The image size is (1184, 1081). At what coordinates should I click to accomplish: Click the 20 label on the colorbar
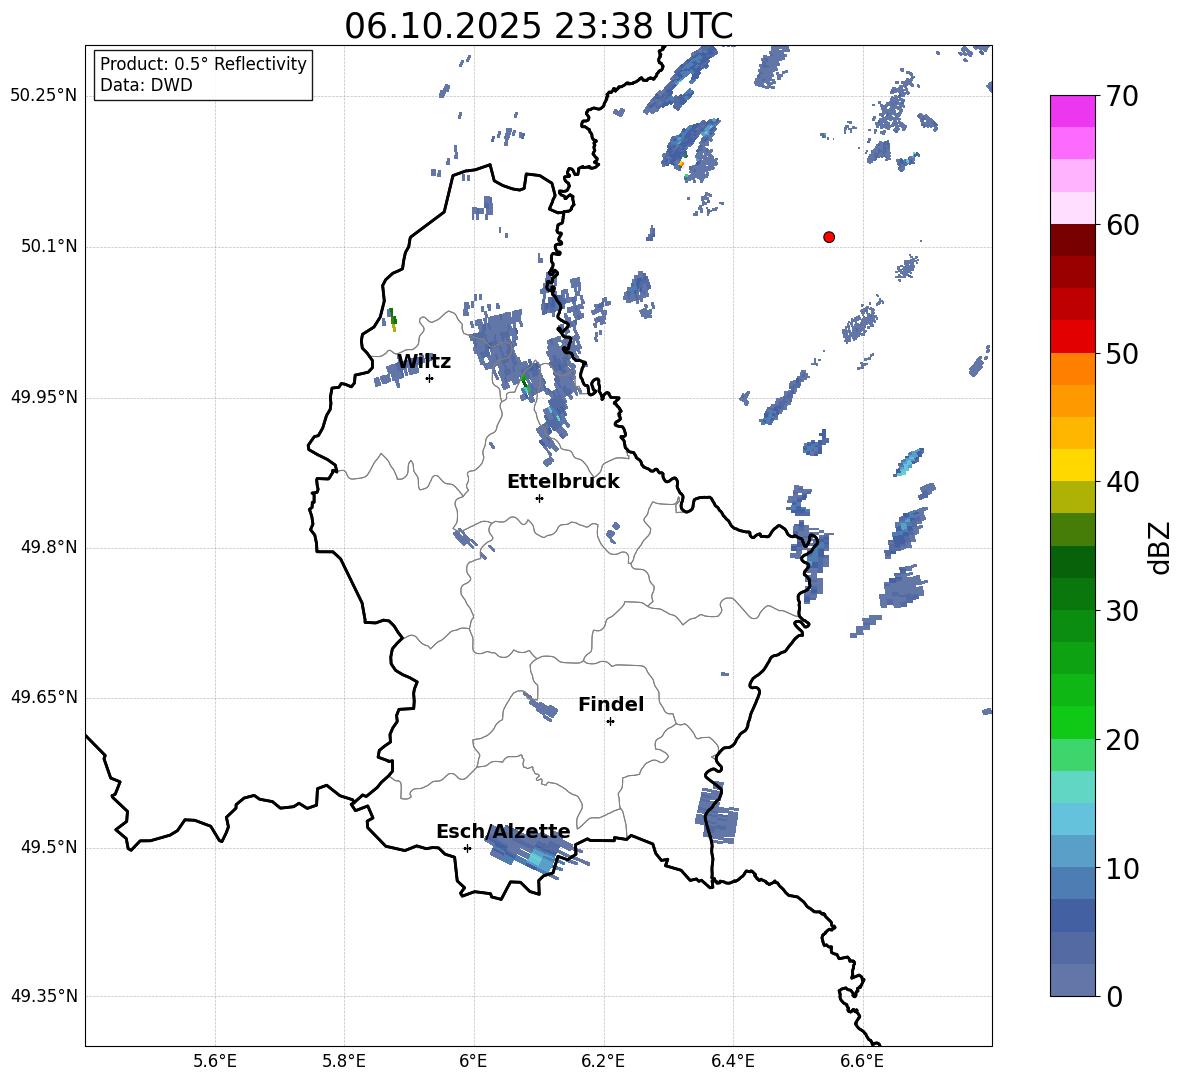(1123, 740)
